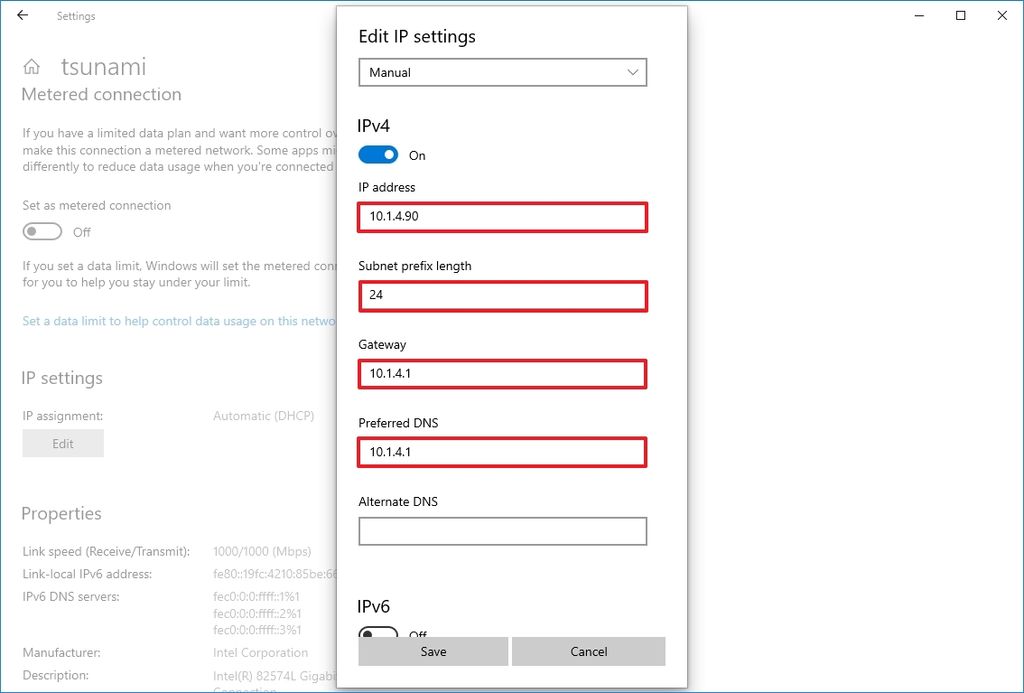The image size is (1024, 693).
Task: Navigate back using the arrow icon
Action: 21,15
